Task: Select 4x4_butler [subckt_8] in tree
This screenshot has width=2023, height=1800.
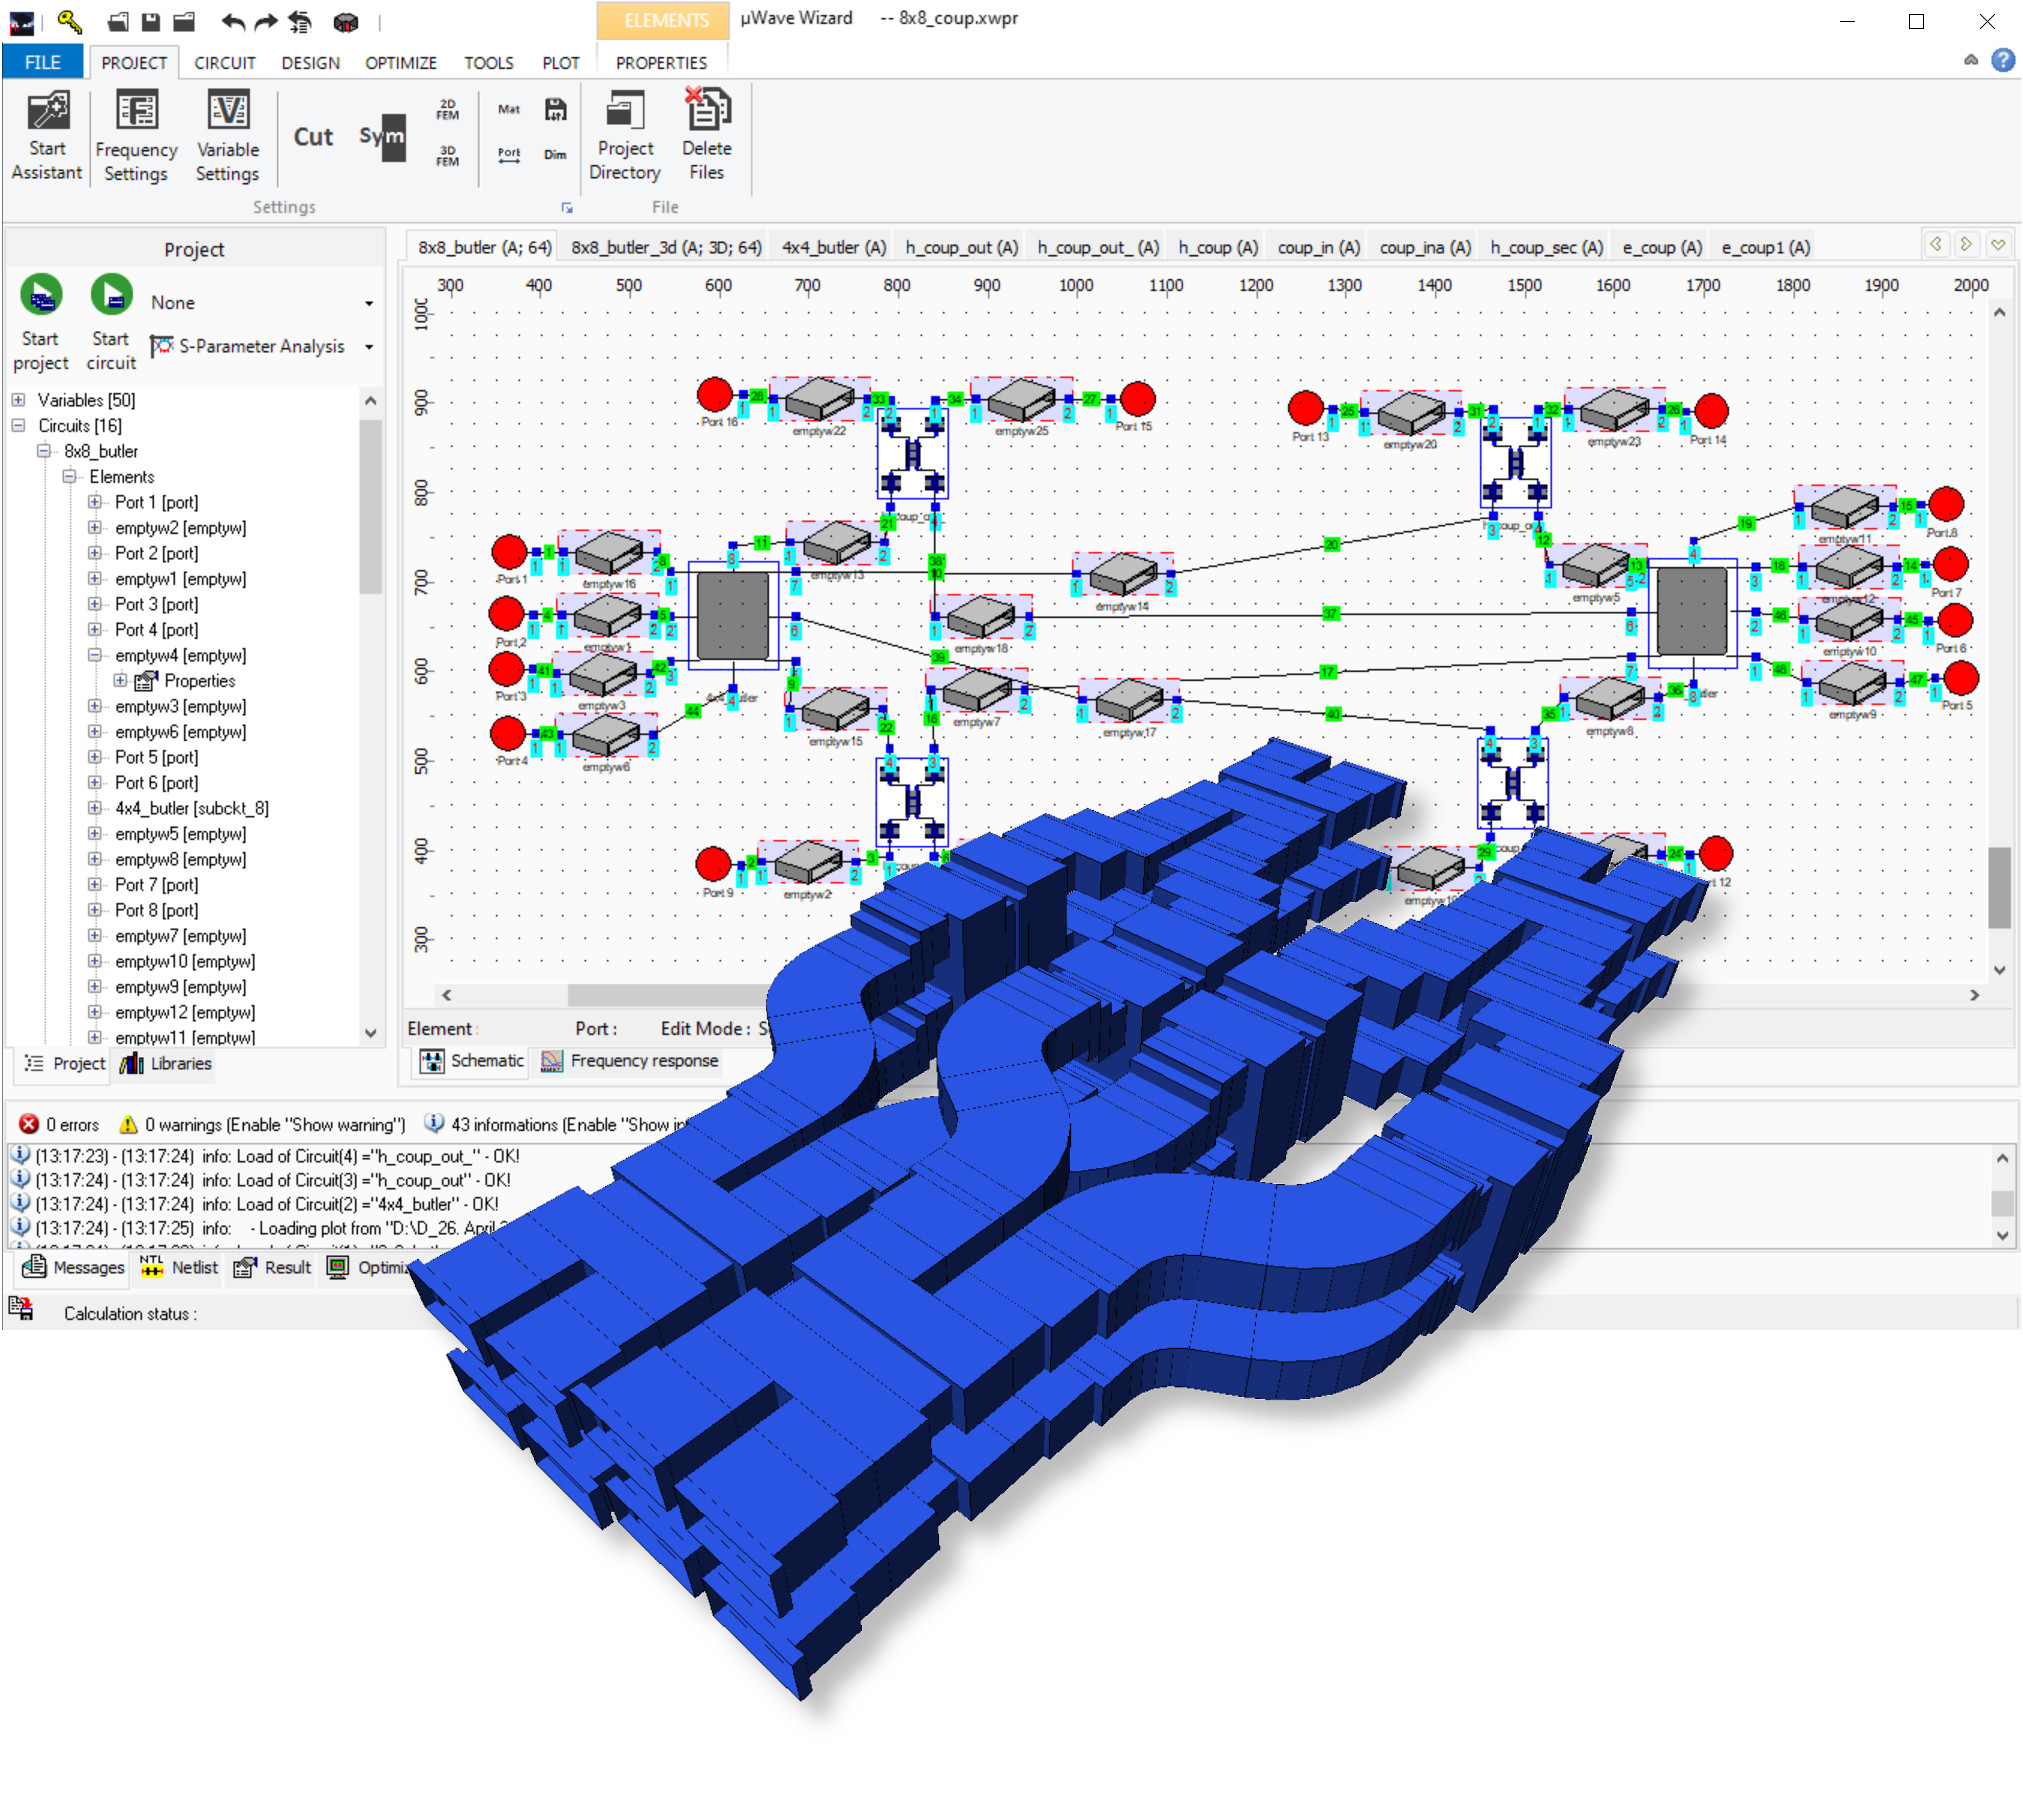Action: (191, 808)
